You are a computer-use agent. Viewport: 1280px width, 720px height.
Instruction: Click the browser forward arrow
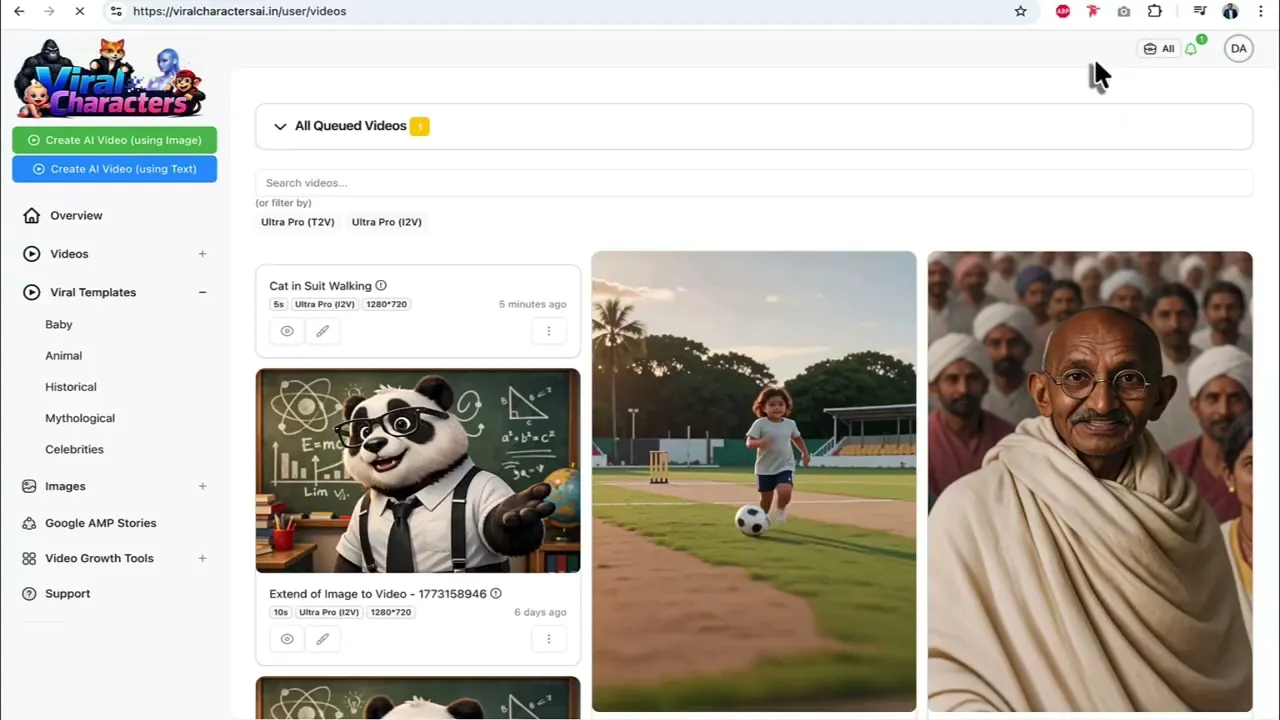49,11
